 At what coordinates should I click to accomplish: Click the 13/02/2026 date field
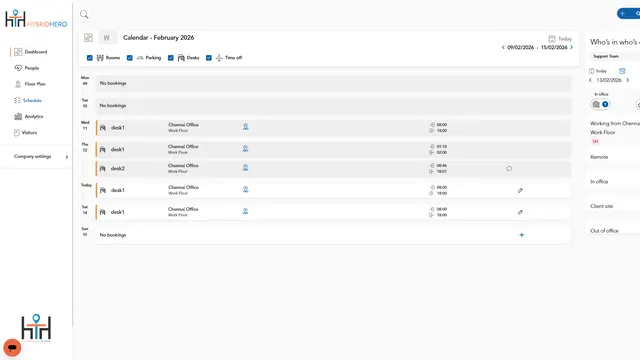(609, 80)
